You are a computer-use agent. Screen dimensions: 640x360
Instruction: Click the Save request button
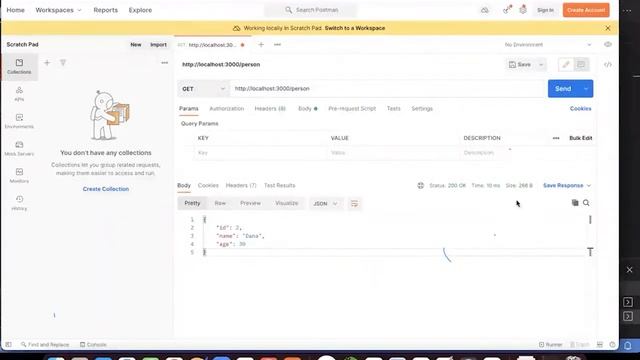[x=521, y=64]
